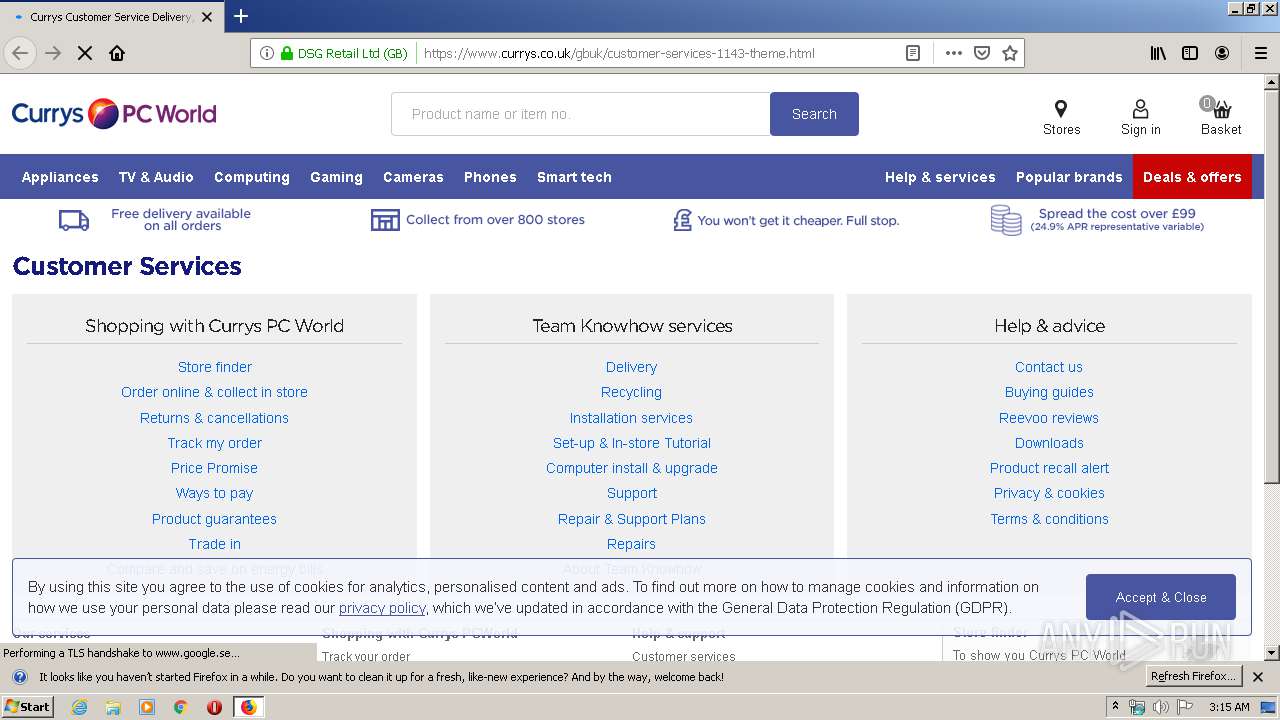The image size is (1280, 720).
Task: Open Appliances menu
Action: (x=60, y=177)
